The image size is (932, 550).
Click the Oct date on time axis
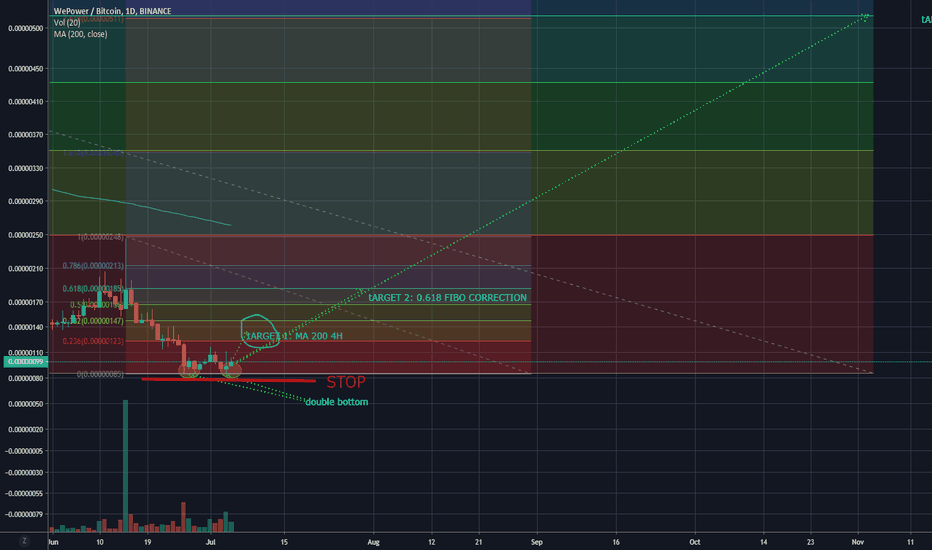[694, 542]
